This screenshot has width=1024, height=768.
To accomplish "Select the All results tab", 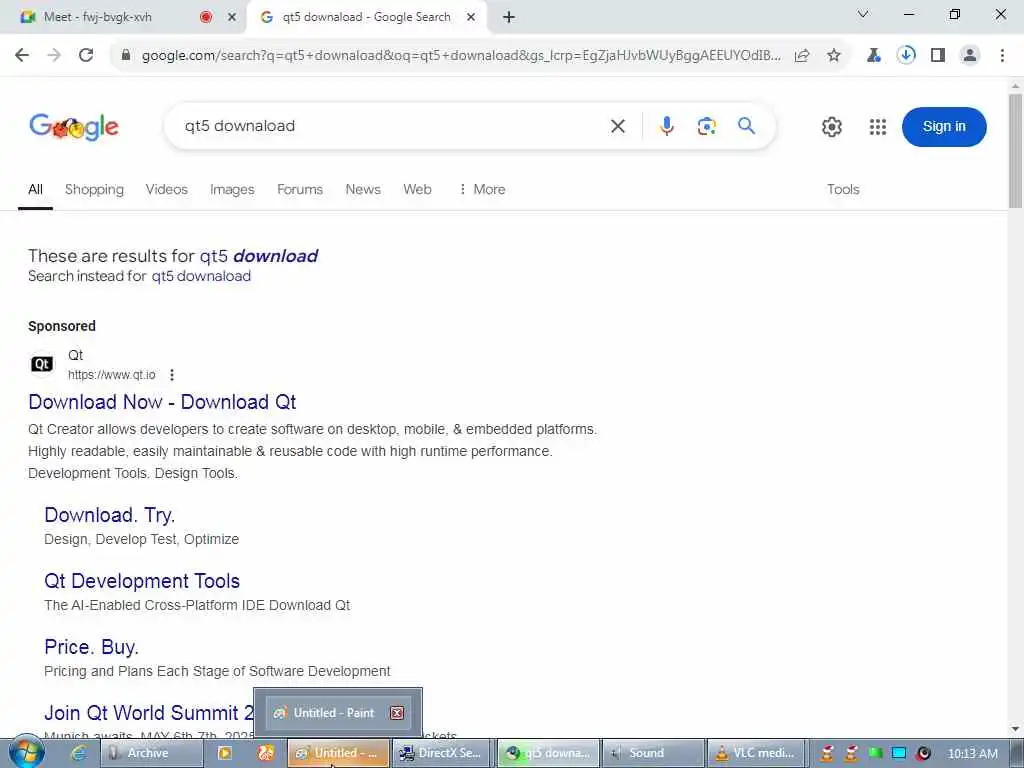I will point(35,189).
